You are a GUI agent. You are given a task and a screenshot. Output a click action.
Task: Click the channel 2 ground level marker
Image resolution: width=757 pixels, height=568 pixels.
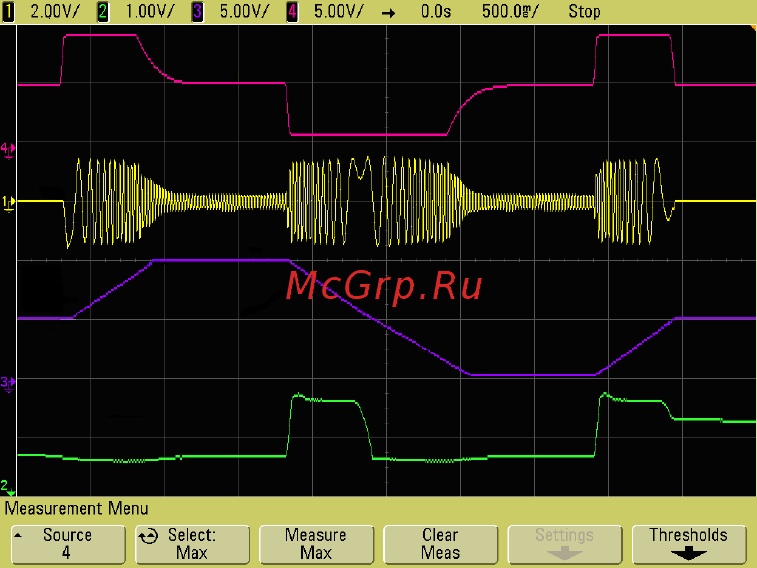pos(7,487)
